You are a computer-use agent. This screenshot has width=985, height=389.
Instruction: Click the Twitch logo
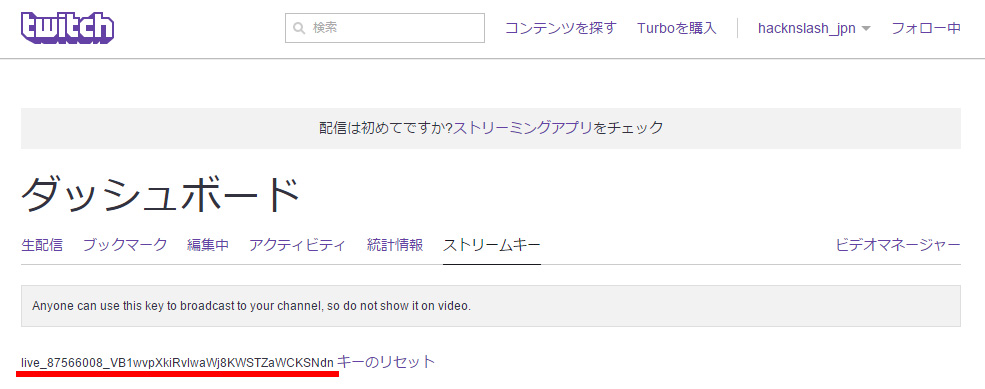tap(68, 28)
